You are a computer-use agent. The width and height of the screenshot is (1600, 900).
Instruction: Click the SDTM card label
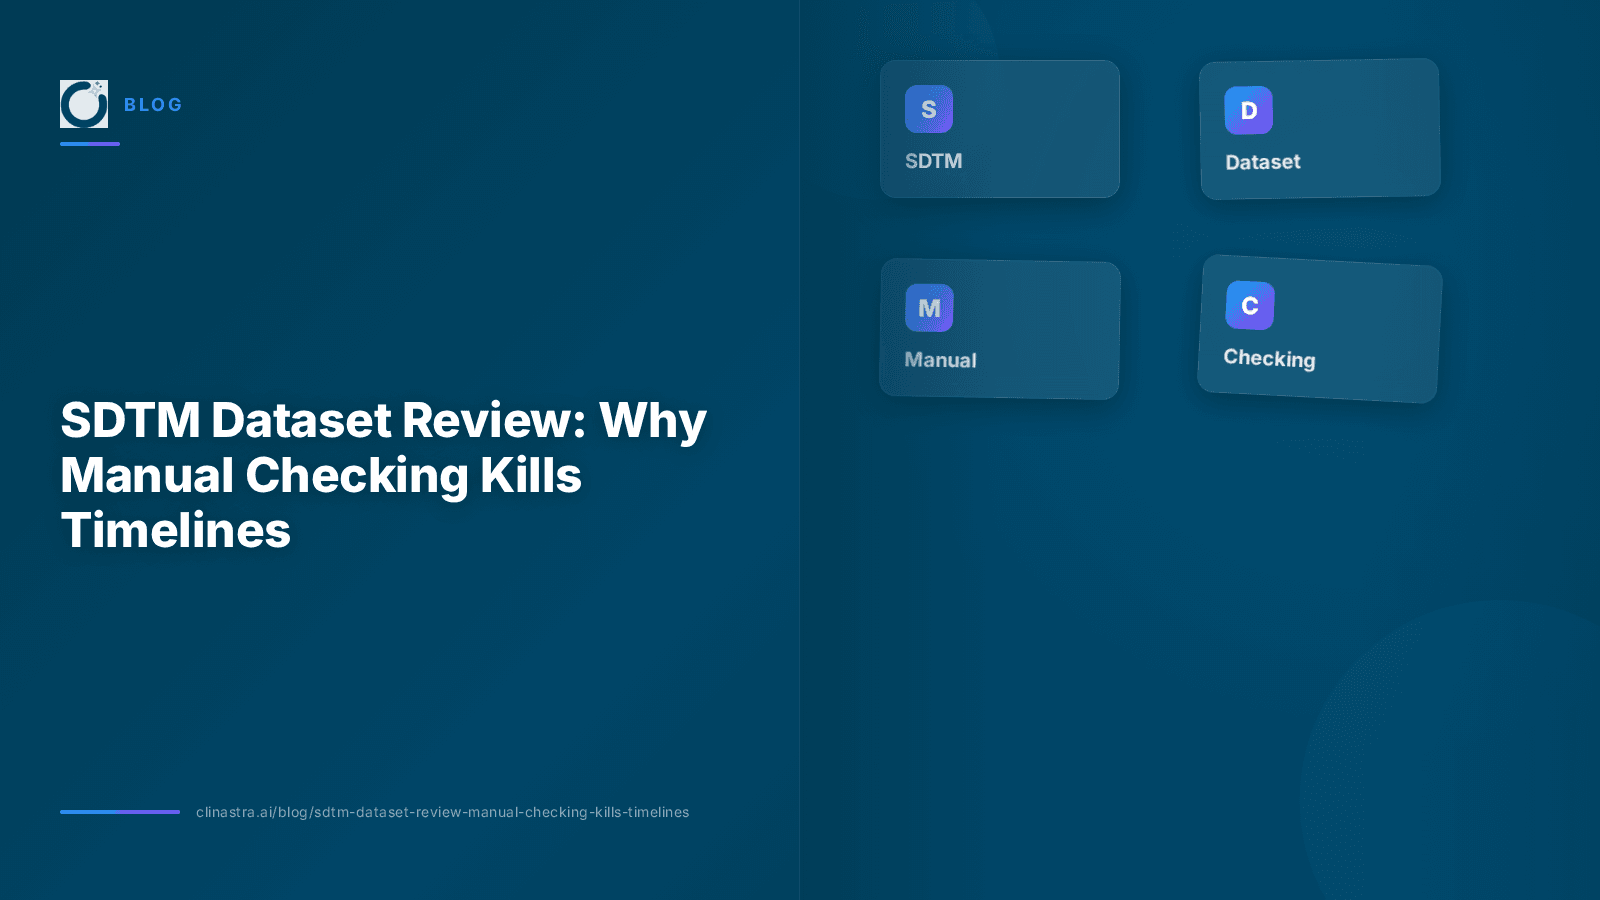tap(934, 161)
